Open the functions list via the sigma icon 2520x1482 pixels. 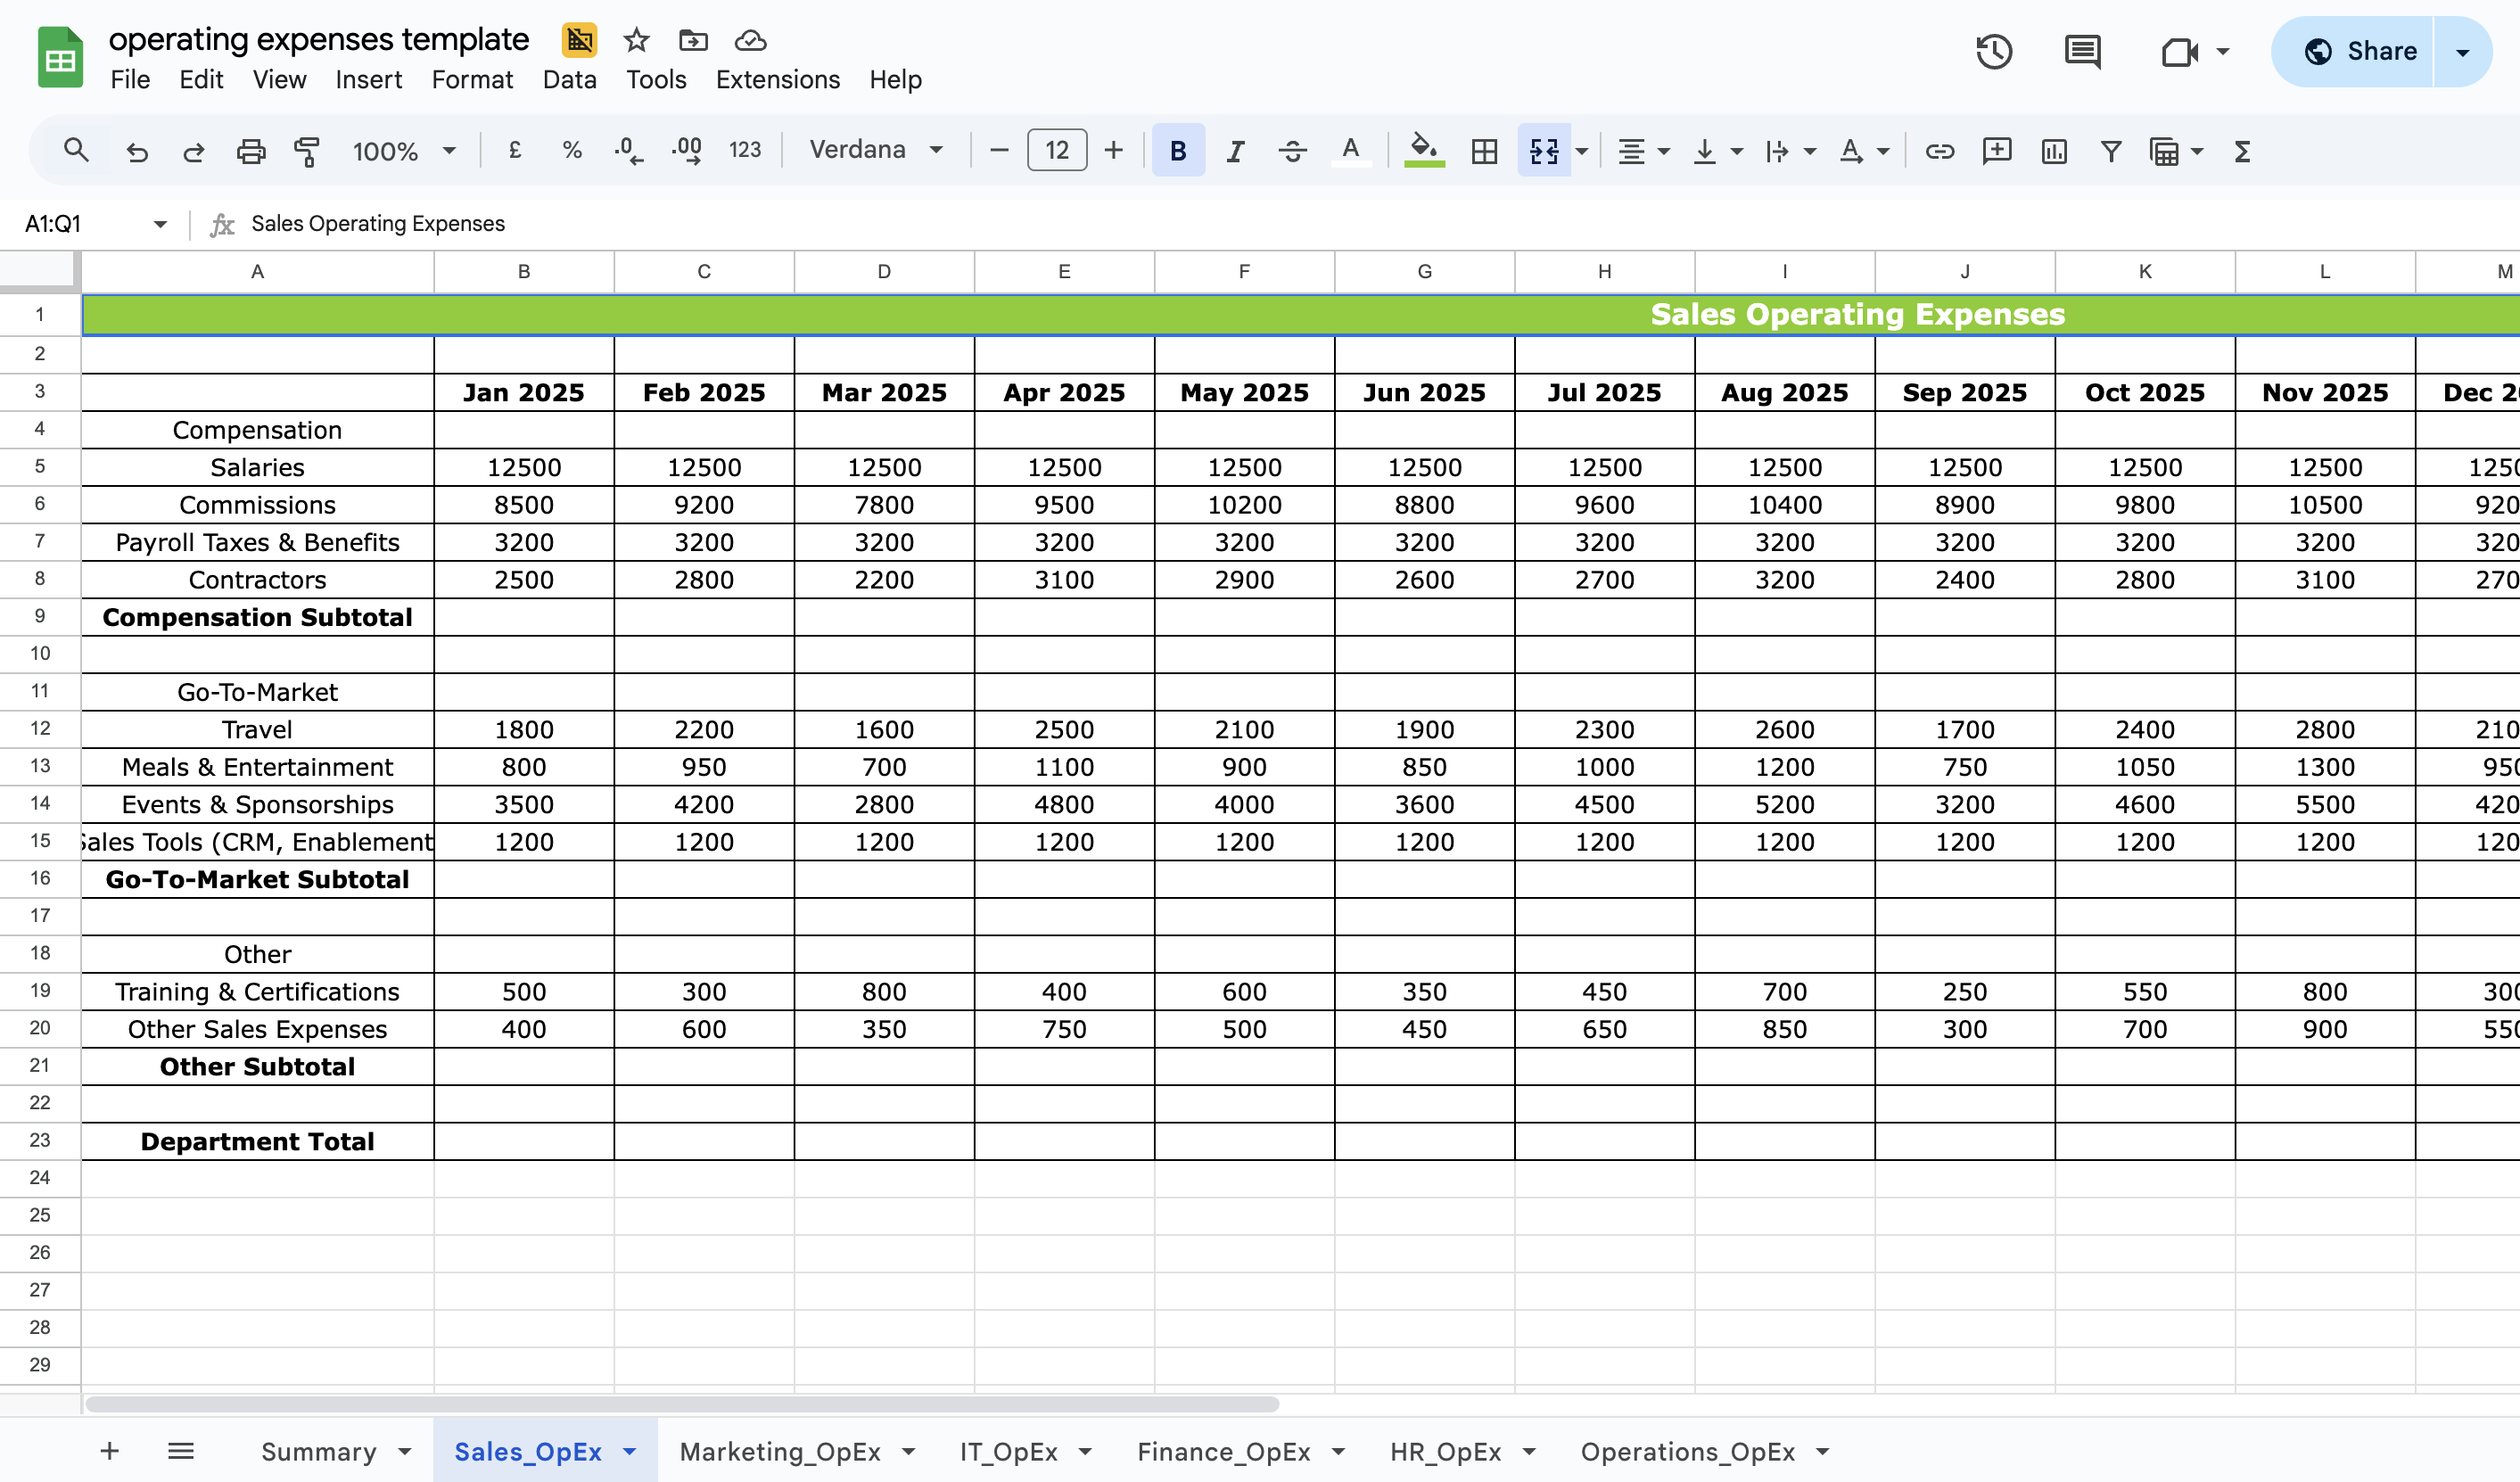[2241, 151]
